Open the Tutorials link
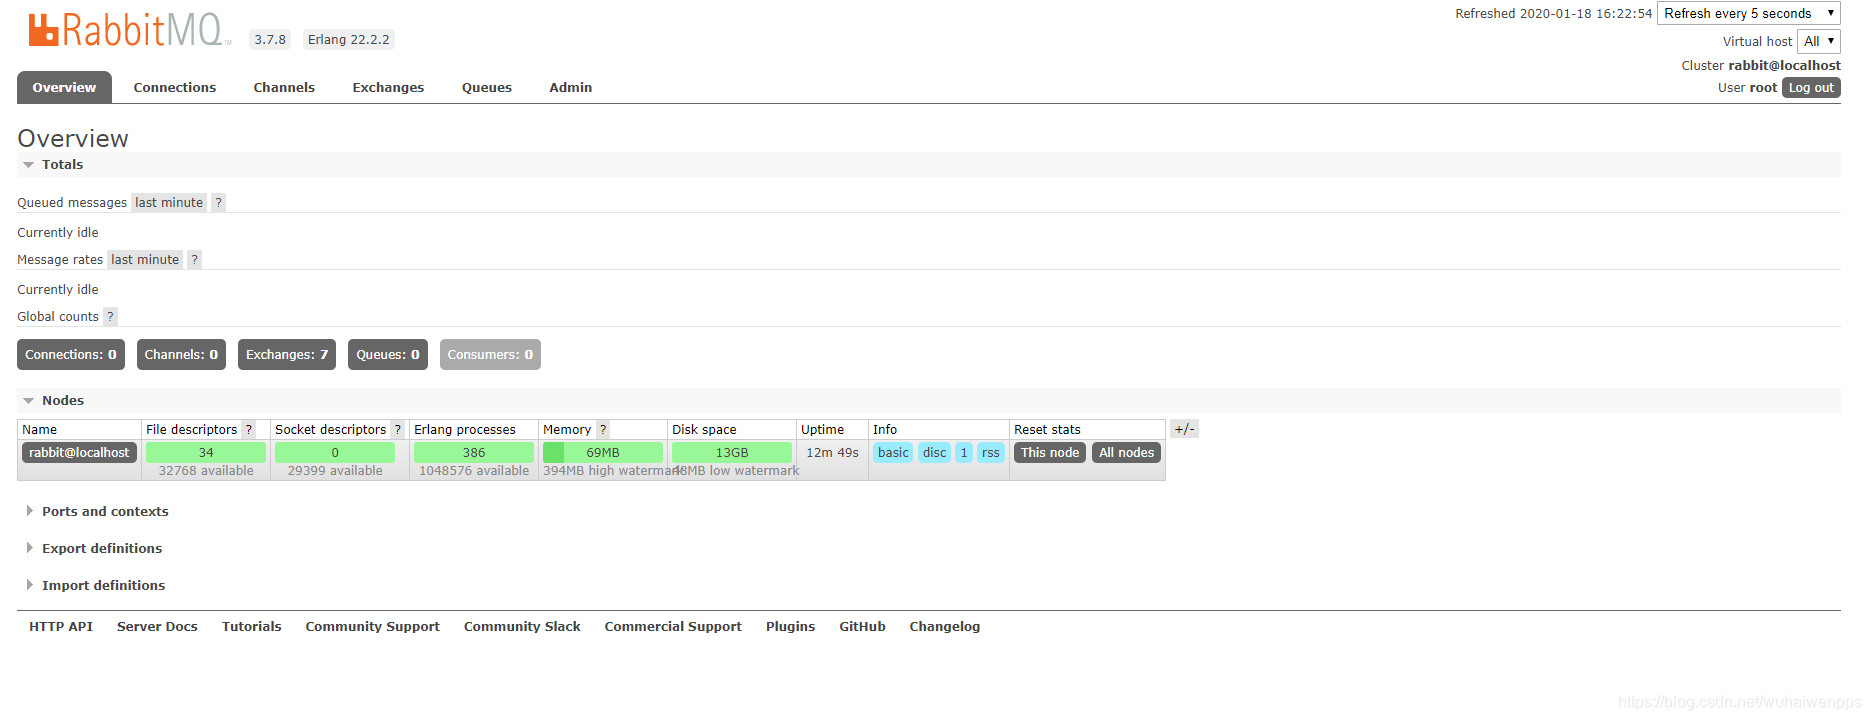Screen dimensions: 1871x720 pyautogui.click(x=252, y=626)
